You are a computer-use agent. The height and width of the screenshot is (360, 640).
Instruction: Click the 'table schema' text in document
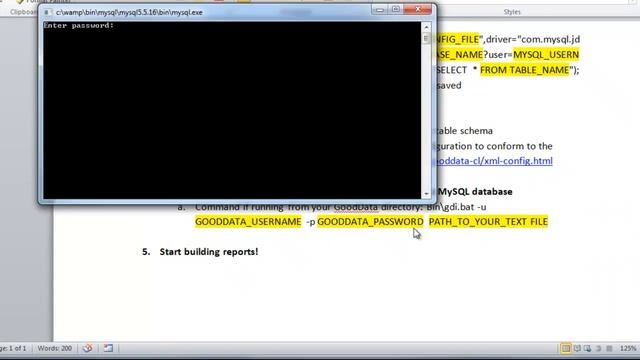pos(464,131)
